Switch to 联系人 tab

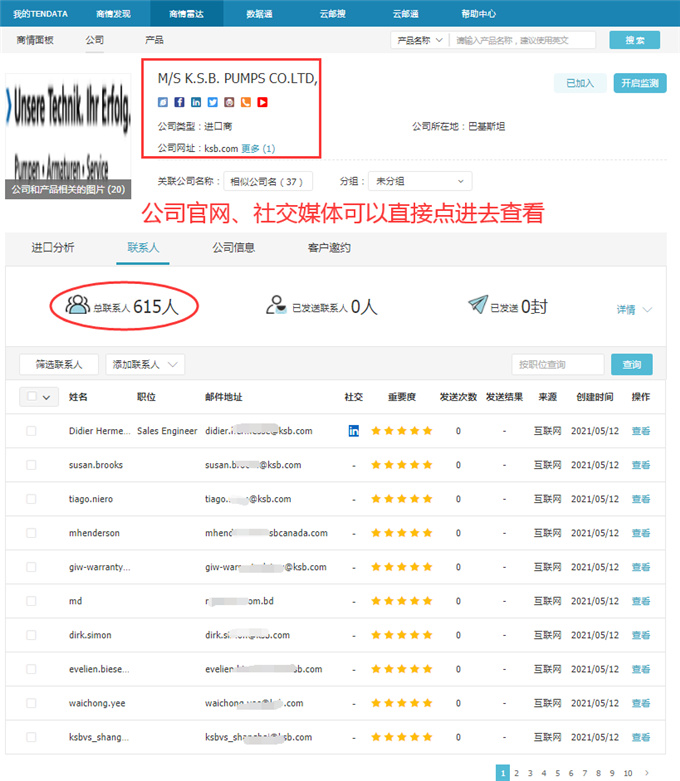pyautogui.click(x=143, y=248)
